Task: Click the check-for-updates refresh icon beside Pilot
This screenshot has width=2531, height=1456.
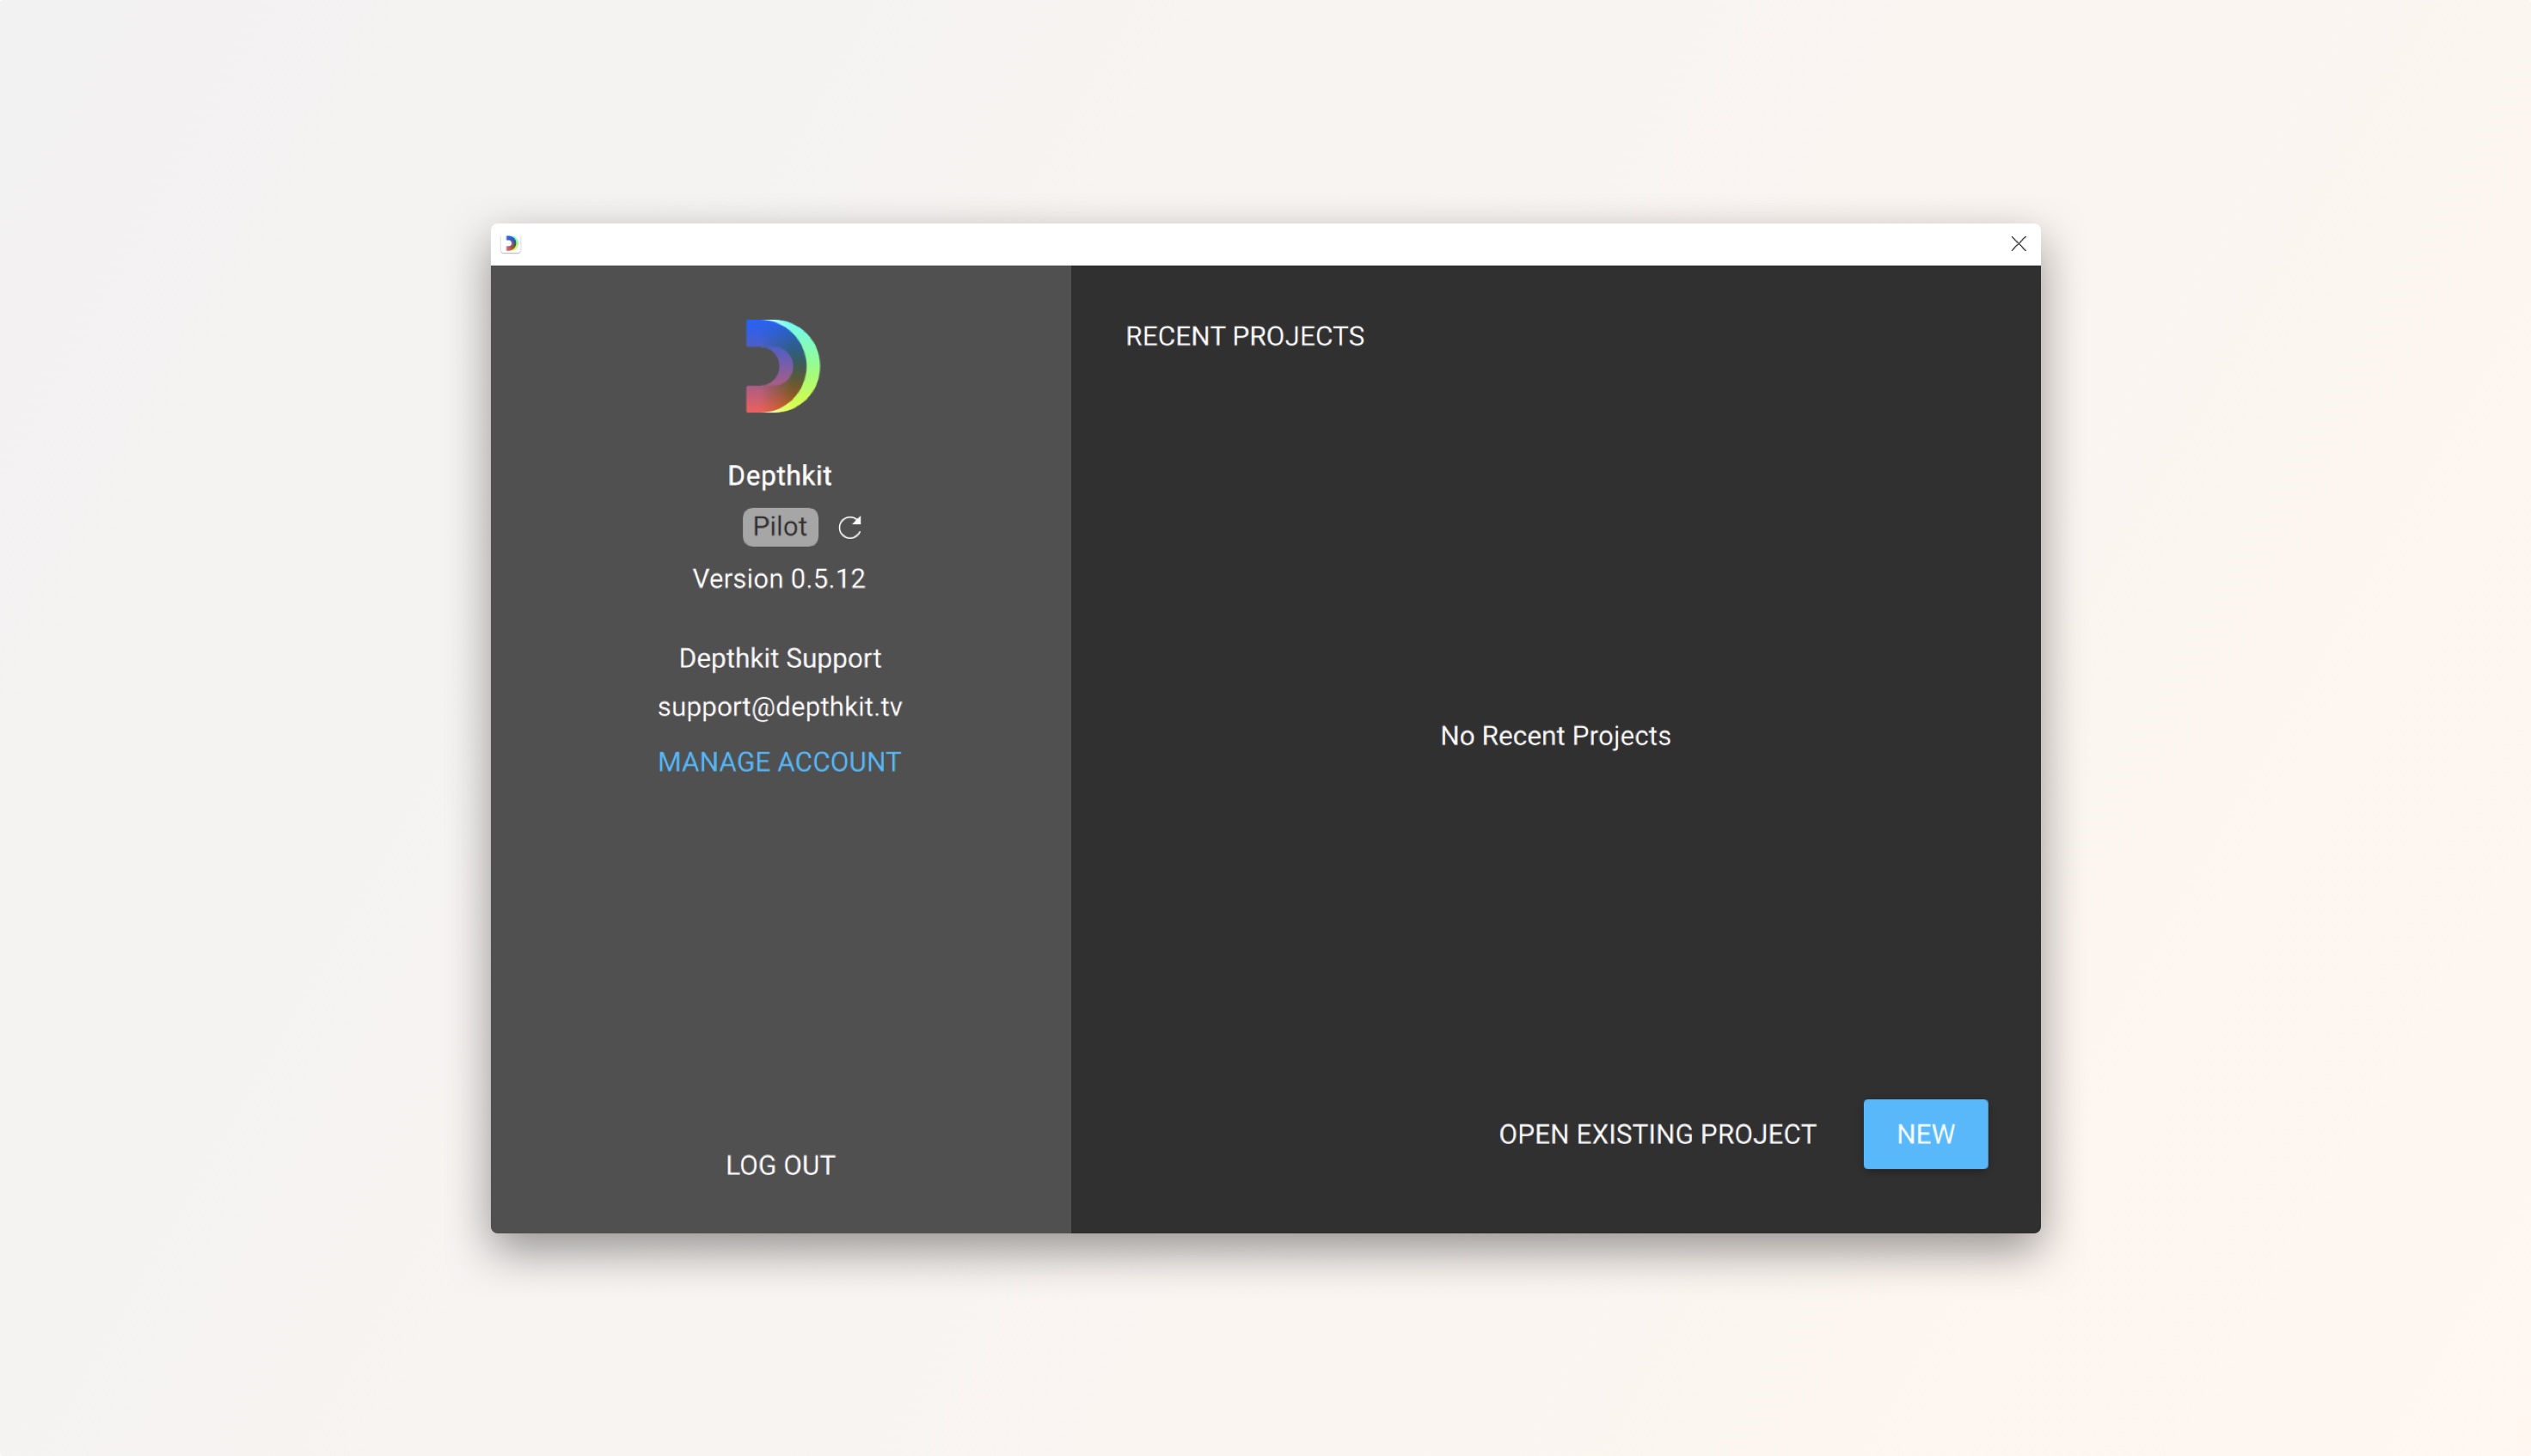Action: pos(849,527)
